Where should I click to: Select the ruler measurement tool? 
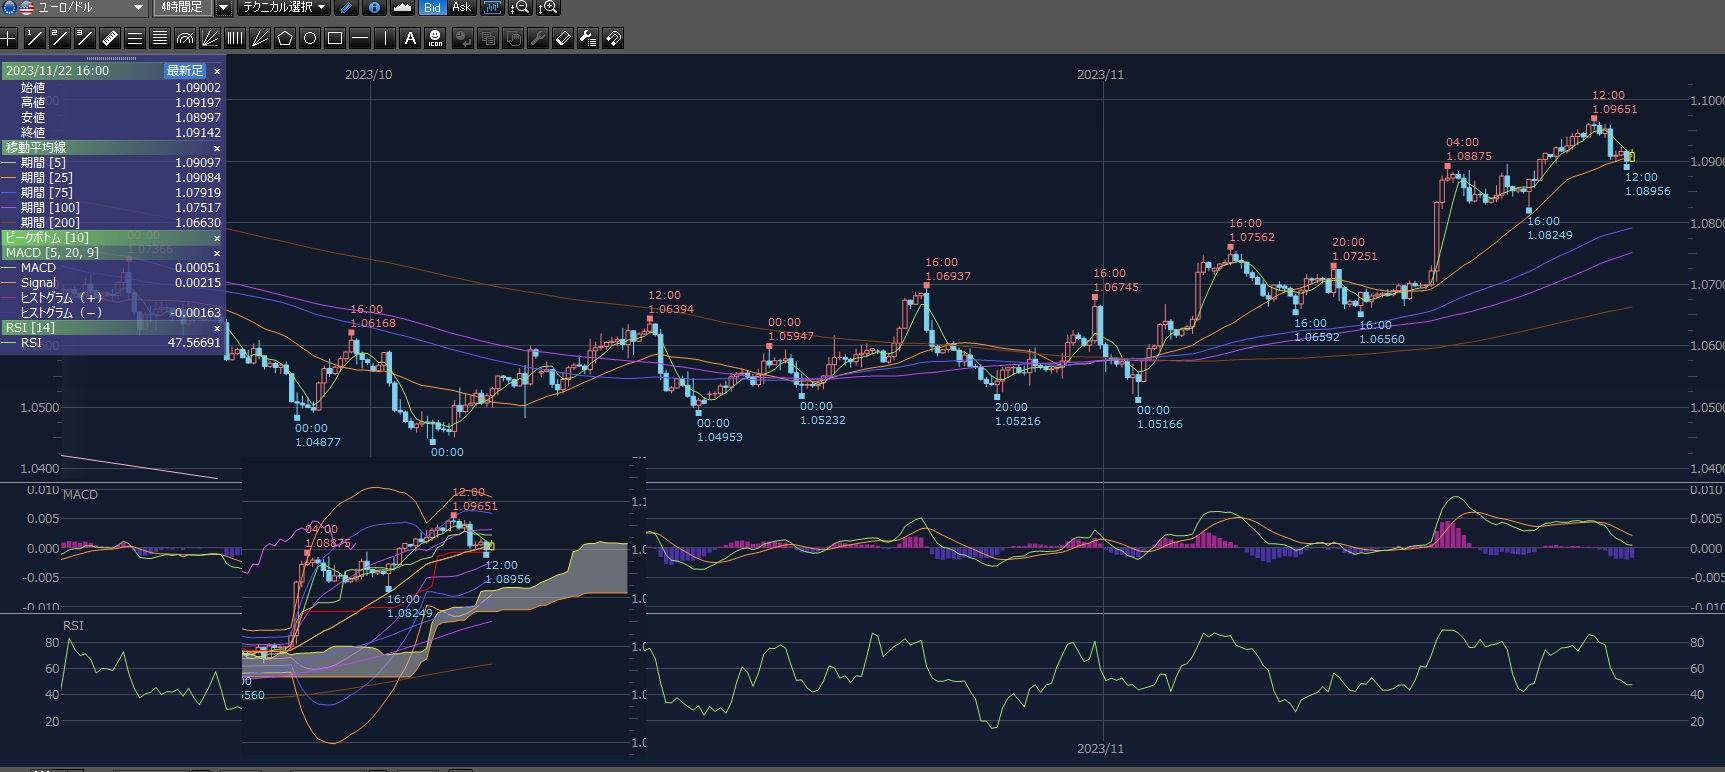point(110,39)
